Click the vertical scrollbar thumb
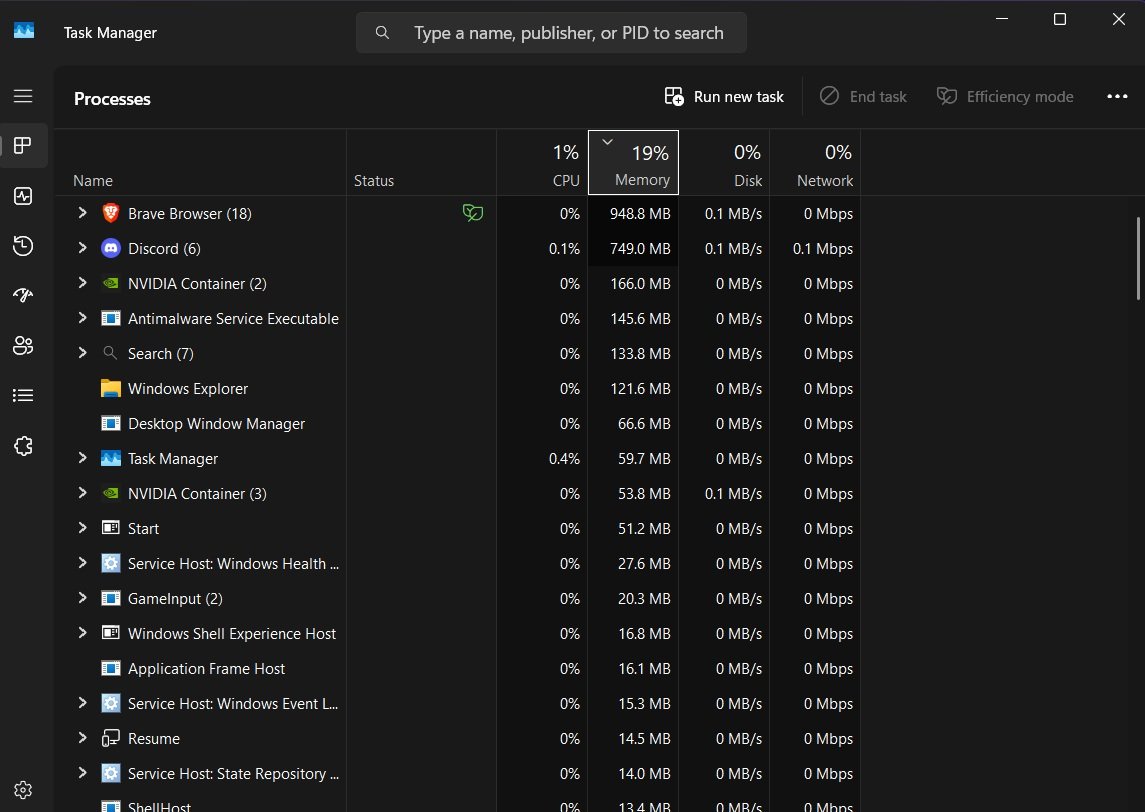This screenshot has width=1145, height=812. [x=1138, y=258]
